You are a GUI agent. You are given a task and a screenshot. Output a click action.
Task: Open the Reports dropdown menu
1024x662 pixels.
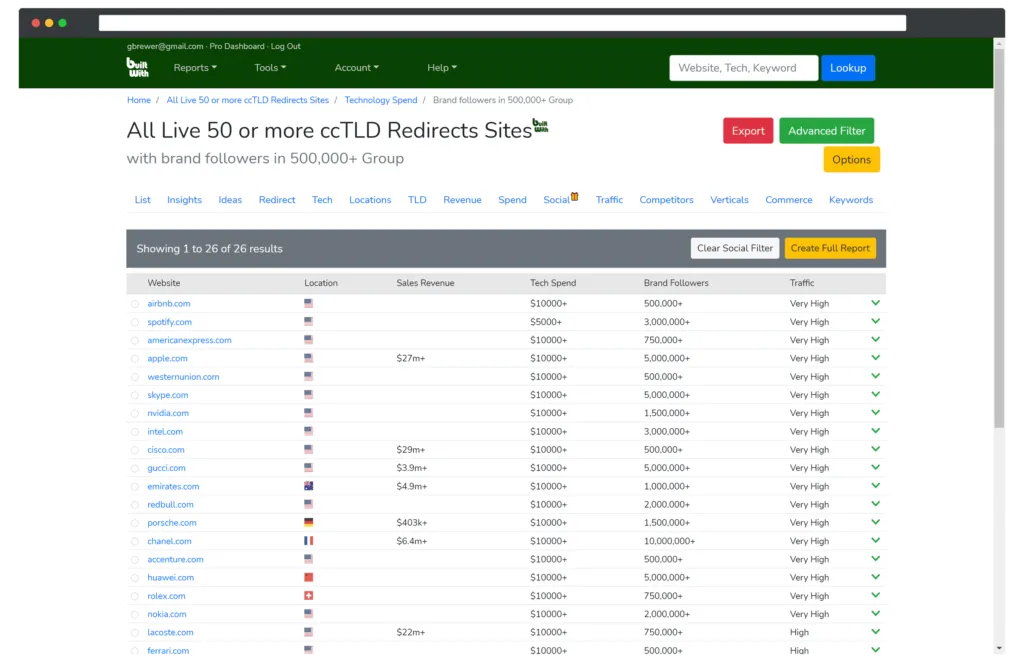point(194,68)
